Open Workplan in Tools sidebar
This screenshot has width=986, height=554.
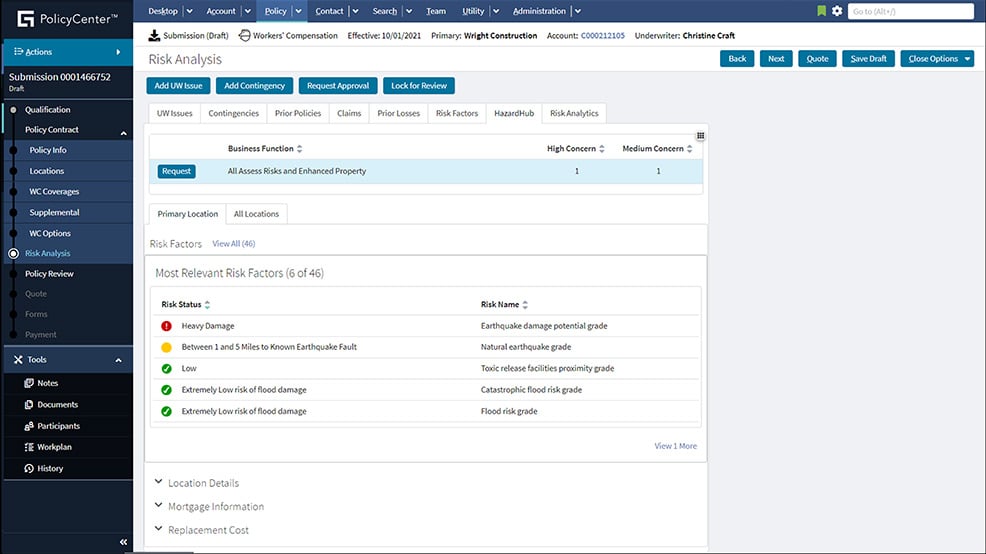(x=54, y=447)
